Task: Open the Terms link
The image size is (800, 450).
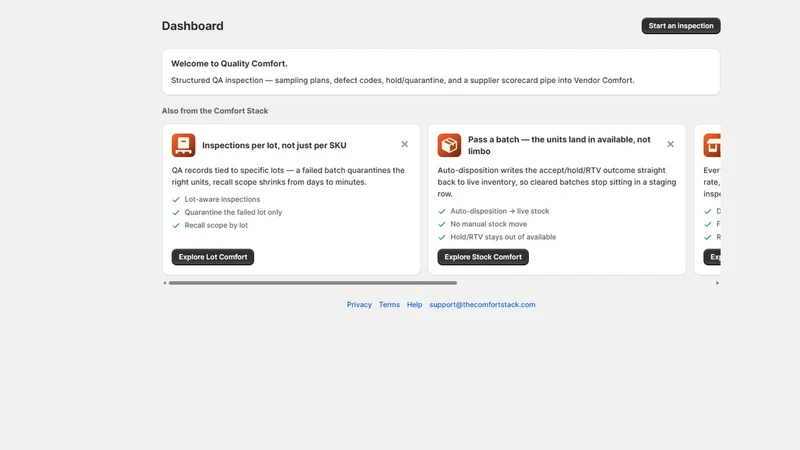Action: tap(389, 305)
